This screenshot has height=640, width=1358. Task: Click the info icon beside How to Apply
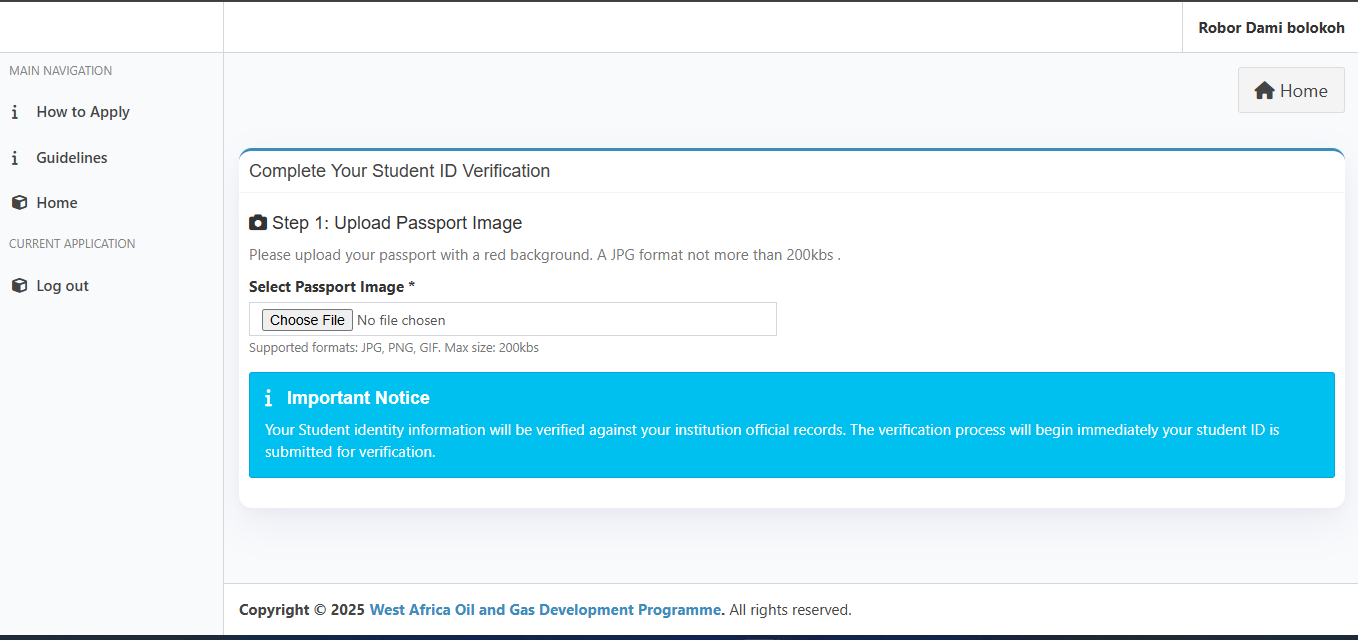point(15,112)
